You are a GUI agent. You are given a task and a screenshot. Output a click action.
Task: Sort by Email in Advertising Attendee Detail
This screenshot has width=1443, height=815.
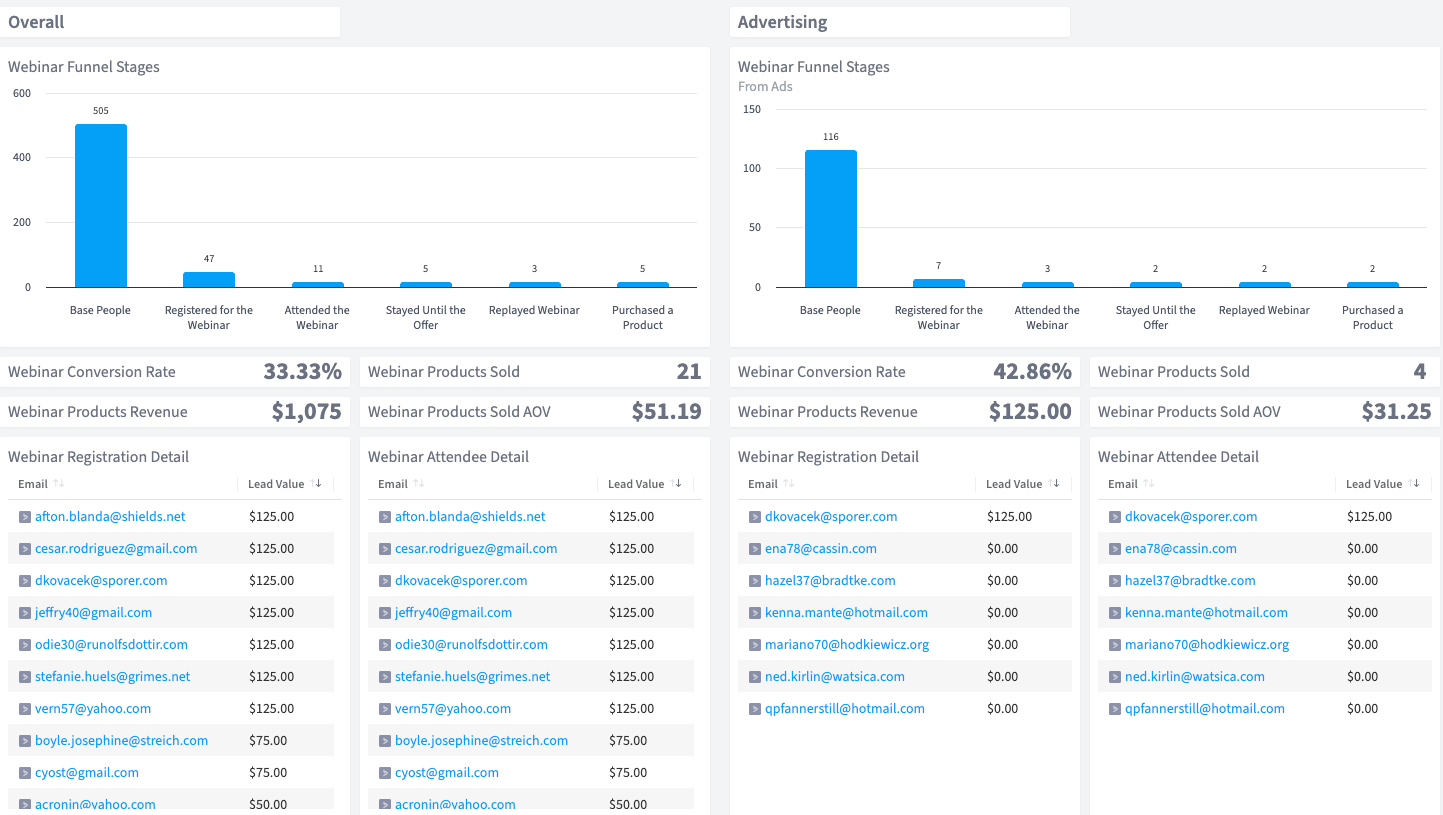pyautogui.click(x=1148, y=484)
